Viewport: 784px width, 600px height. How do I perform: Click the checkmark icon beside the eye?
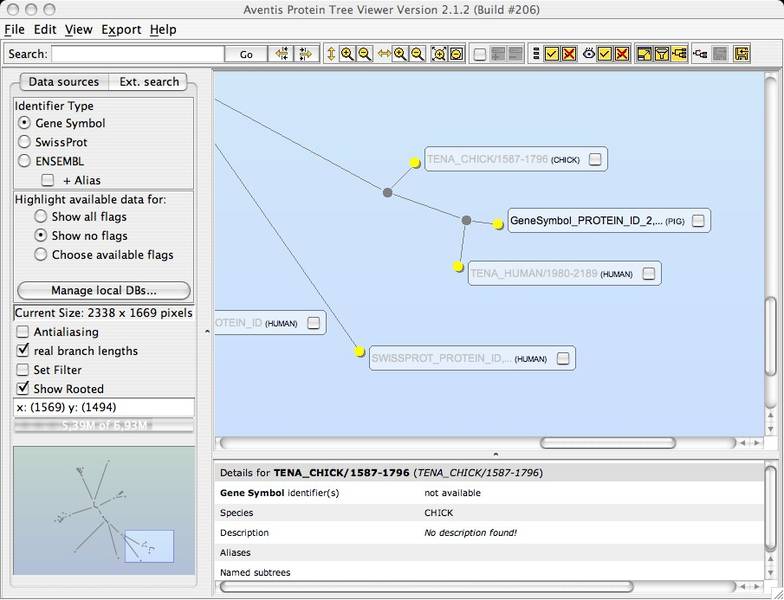coord(604,54)
